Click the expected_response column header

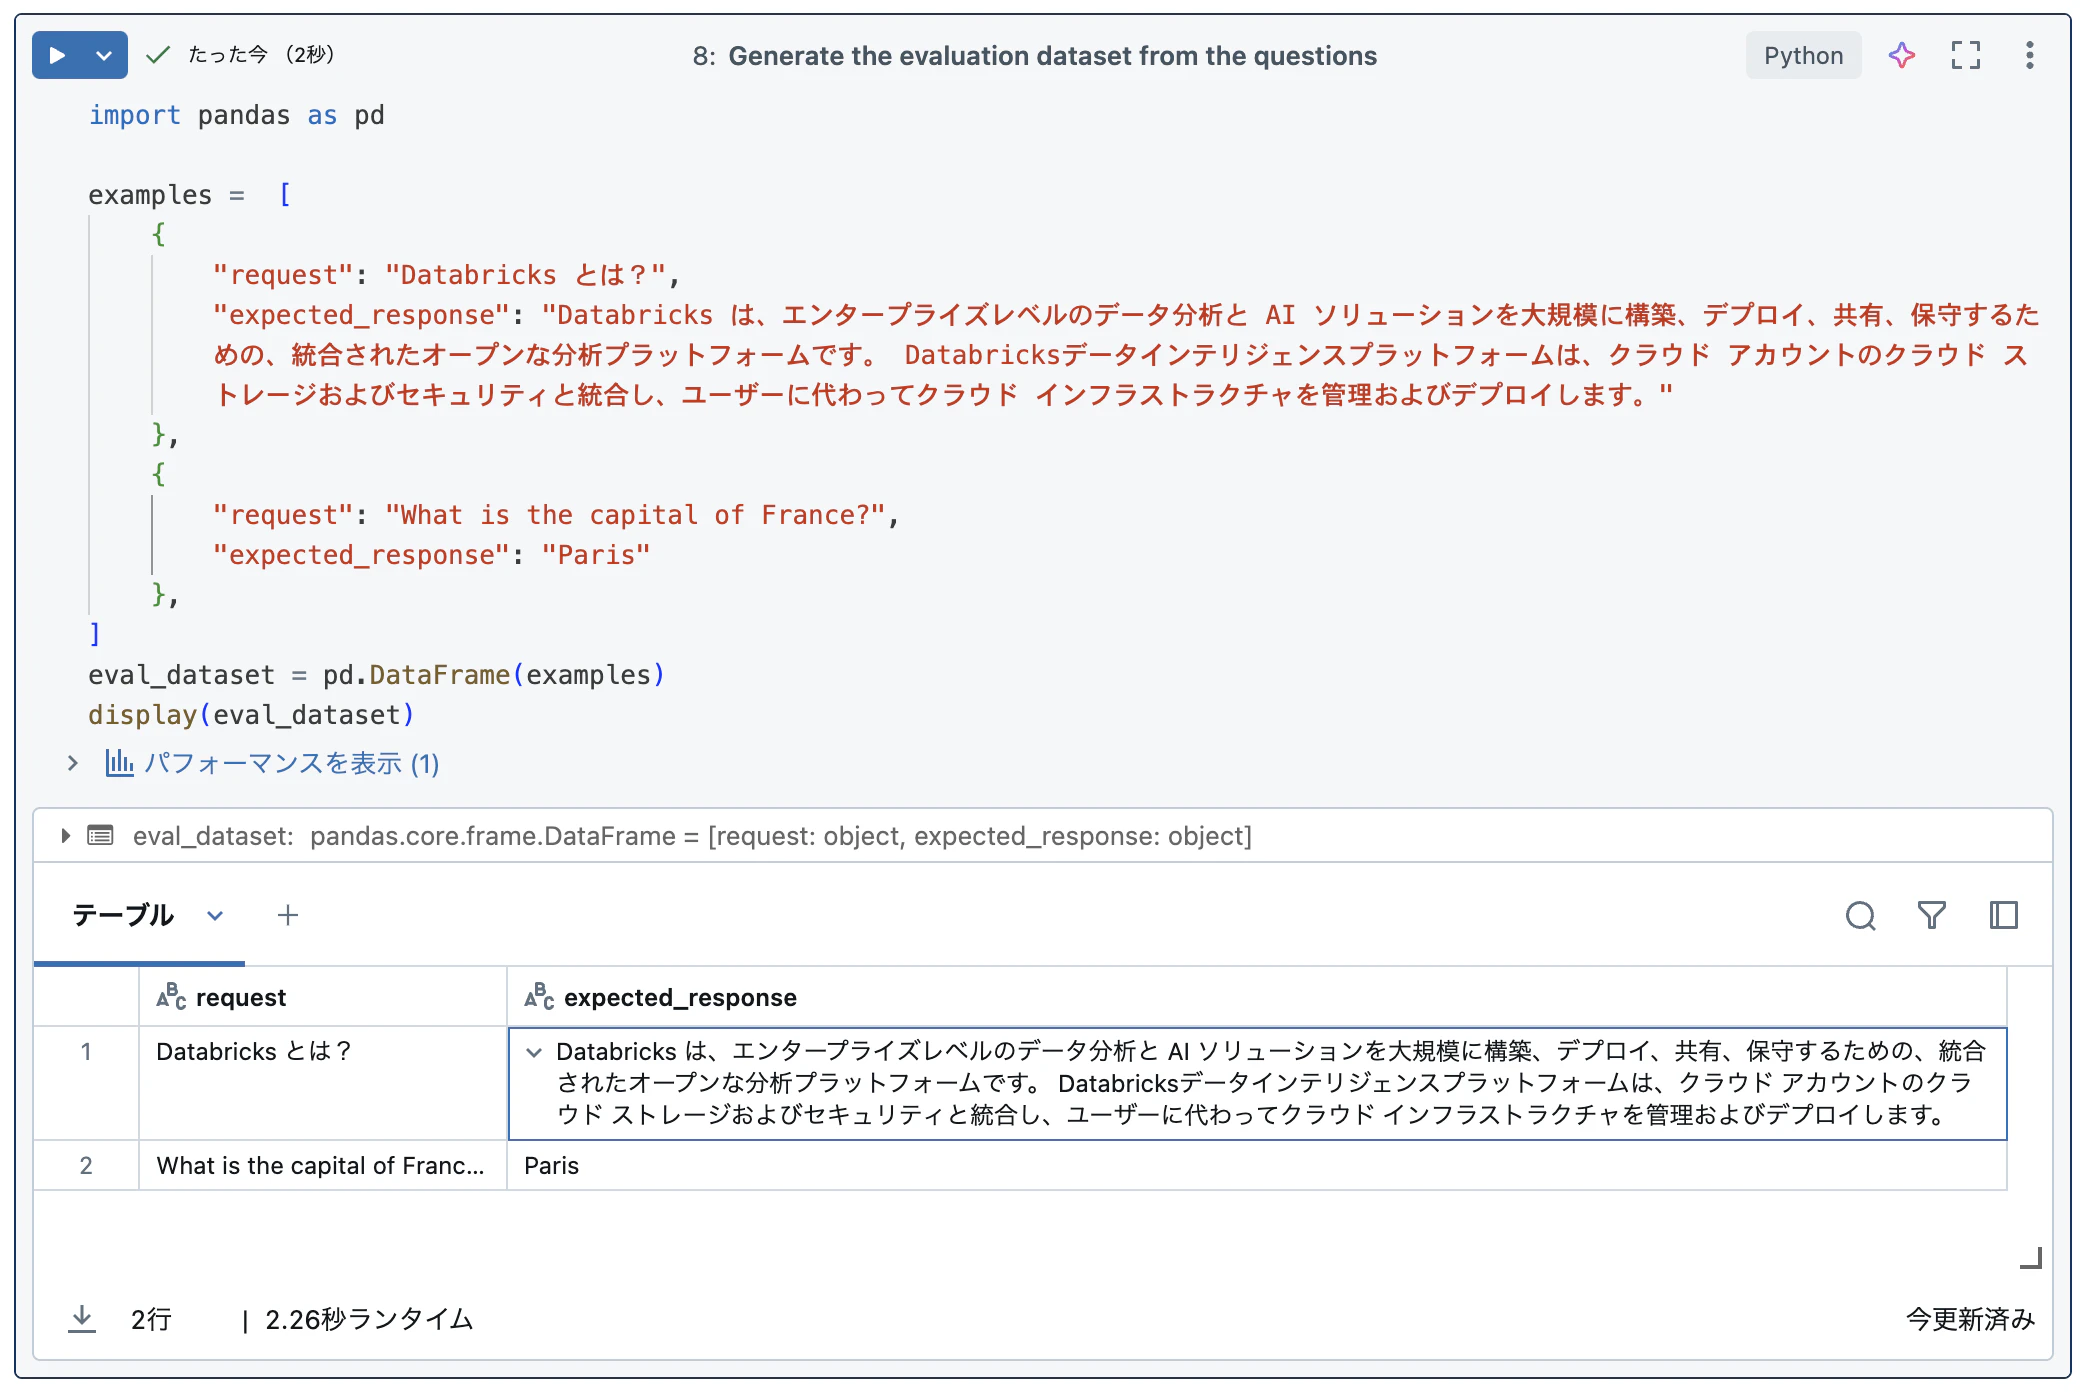1257,997
